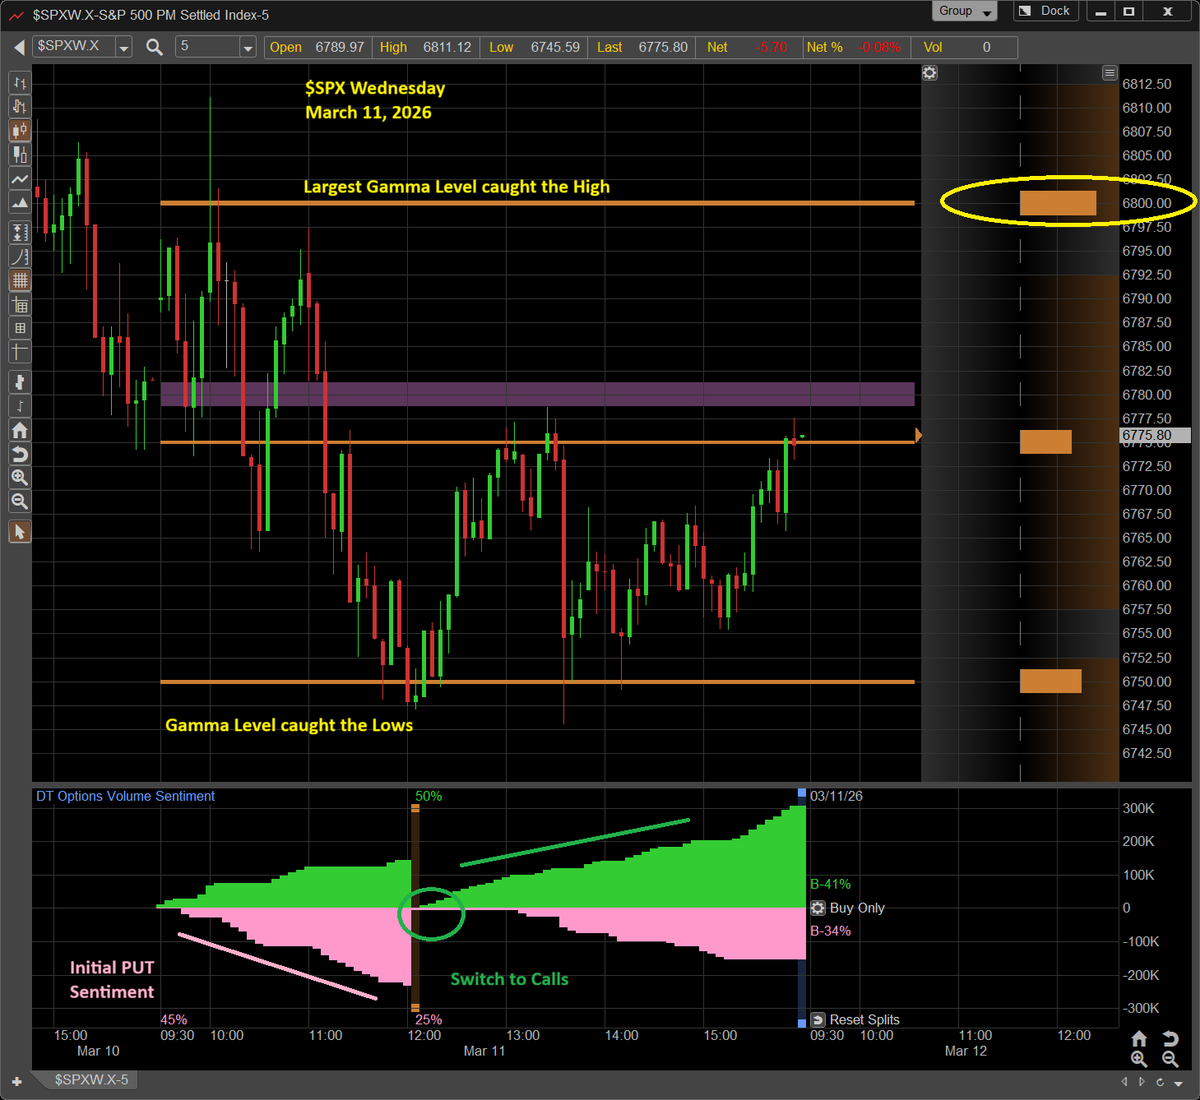Click the tab scroll right arrow

pyautogui.click(x=1142, y=1081)
